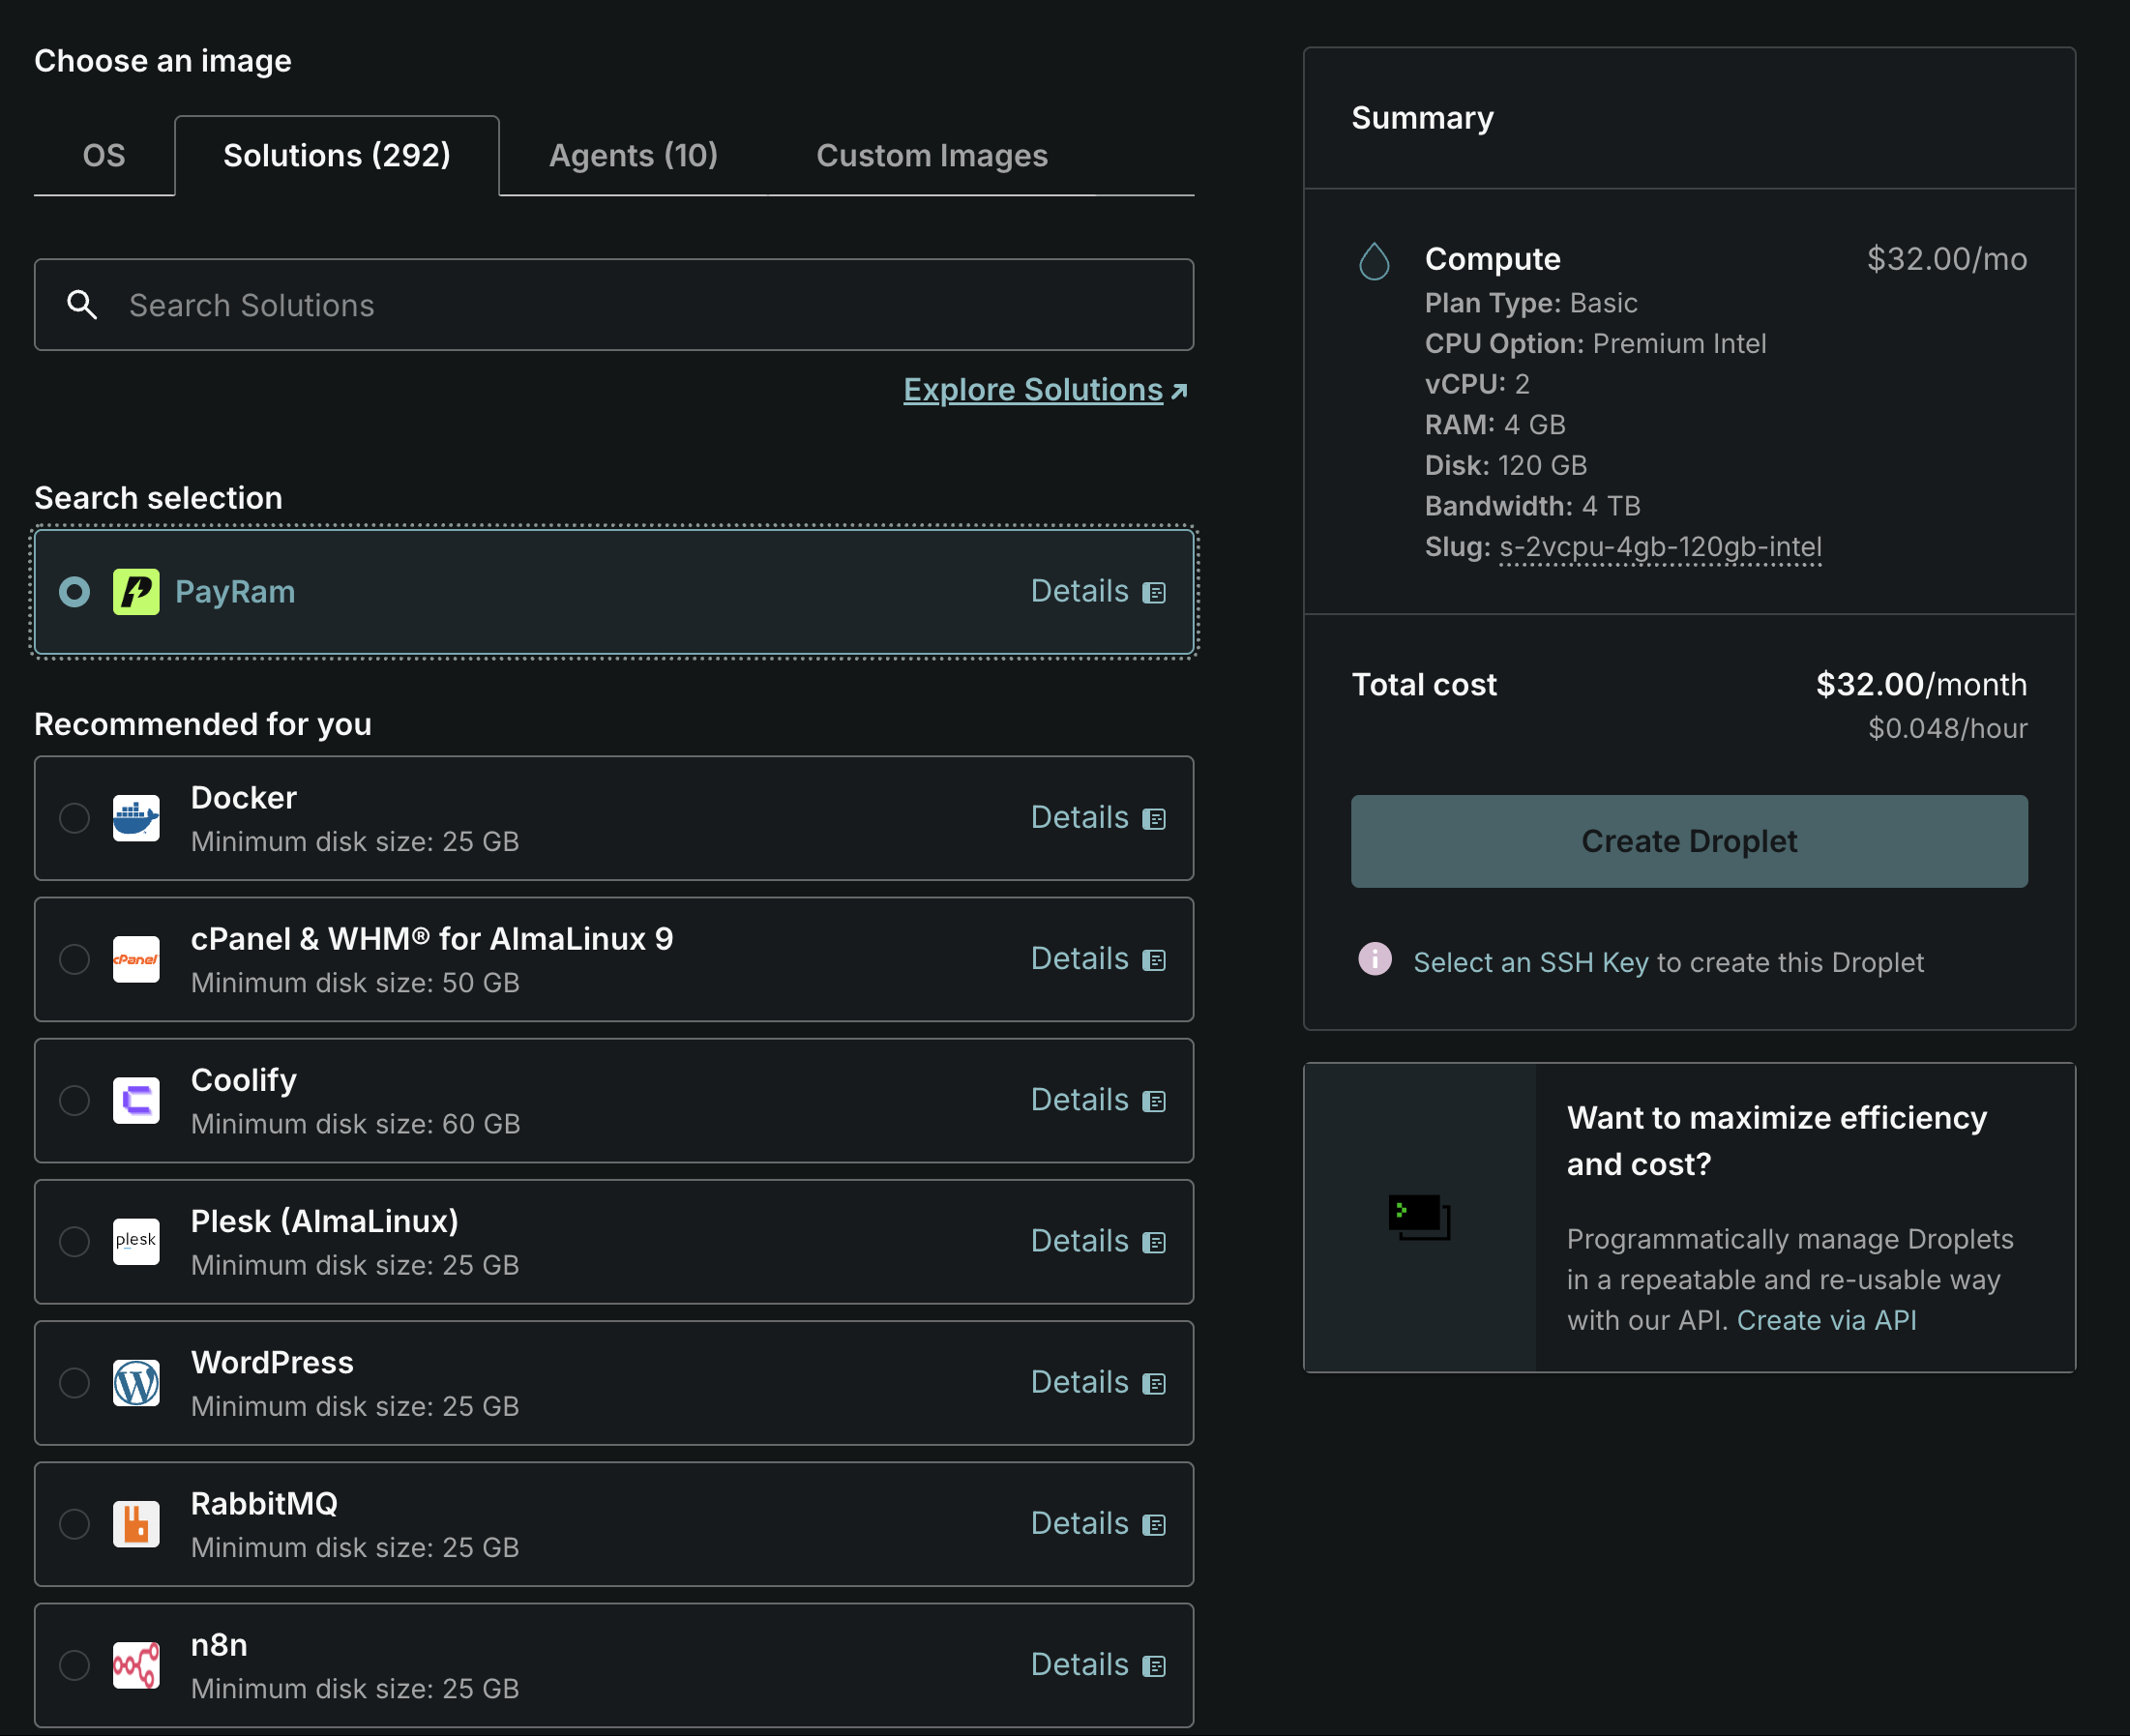Click the magnifier icon in search box
The width and height of the screenshot is (2130, 1736).
pyautogui.click(x=82, y=305)
